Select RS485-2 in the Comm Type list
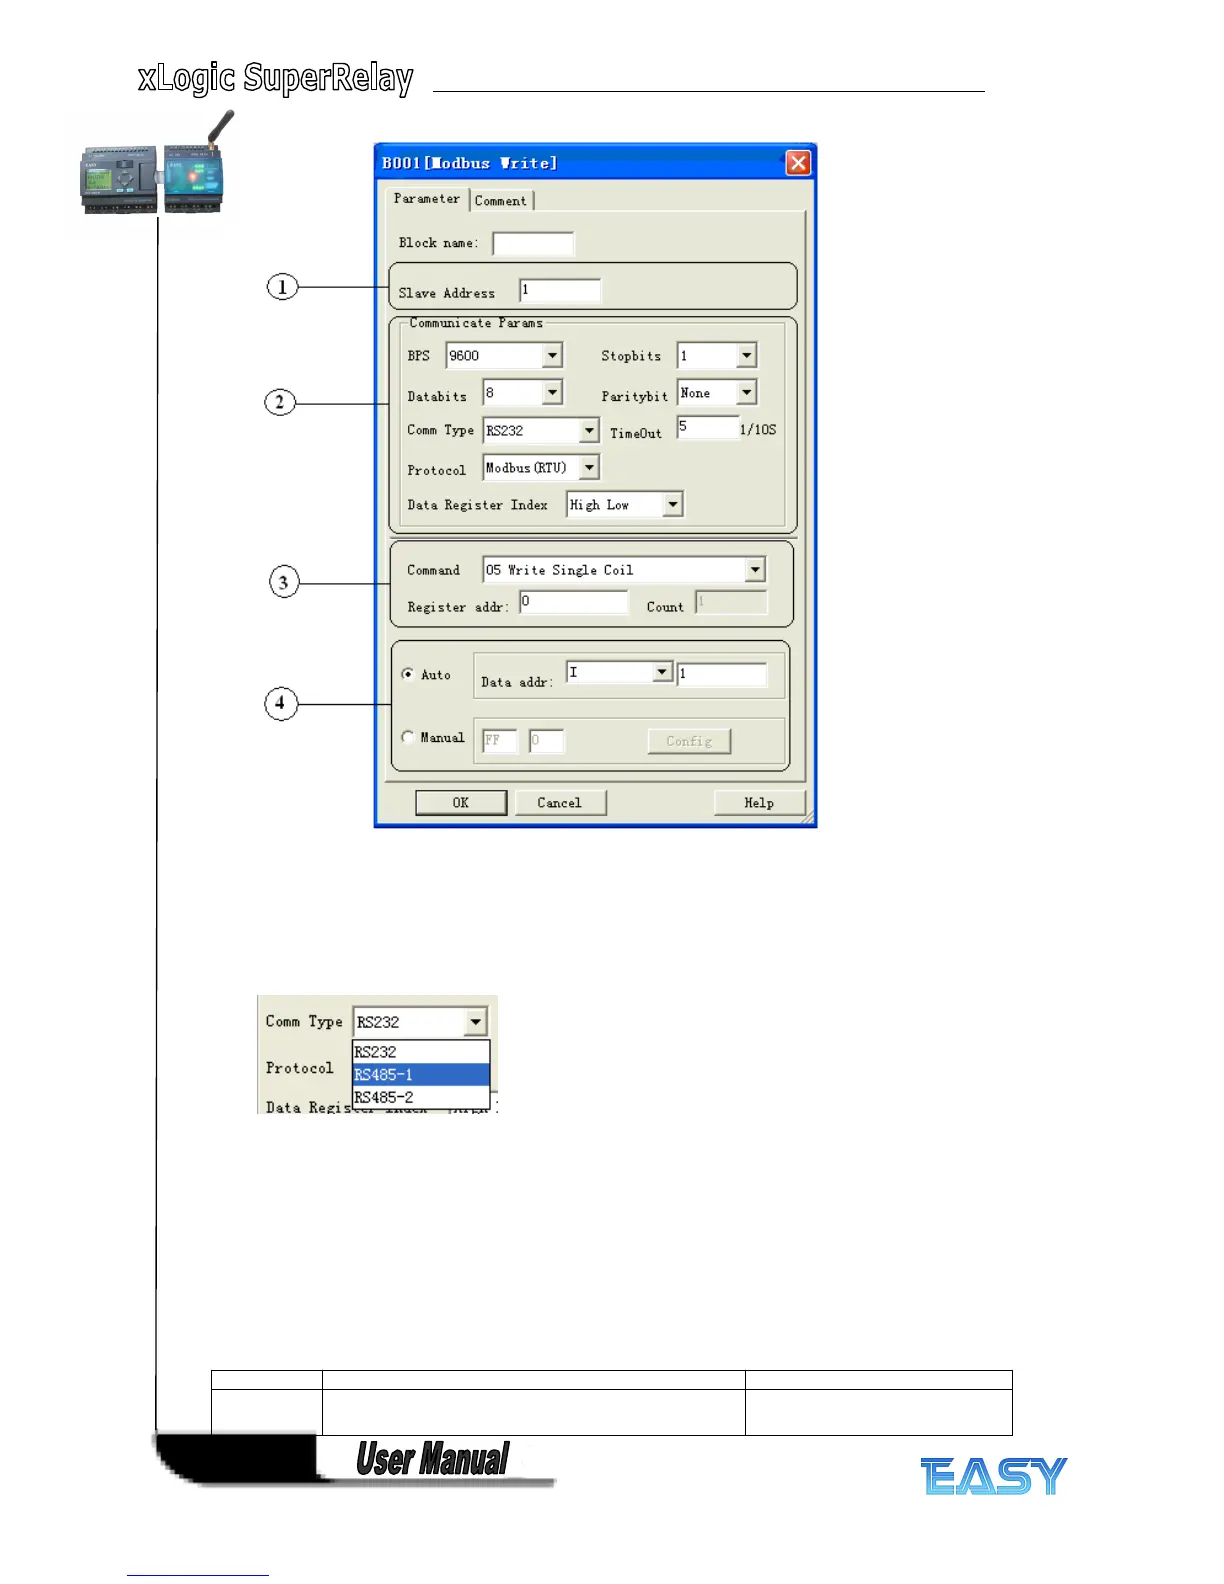Screen dimensions: 1224x1584 point(421,1097)
